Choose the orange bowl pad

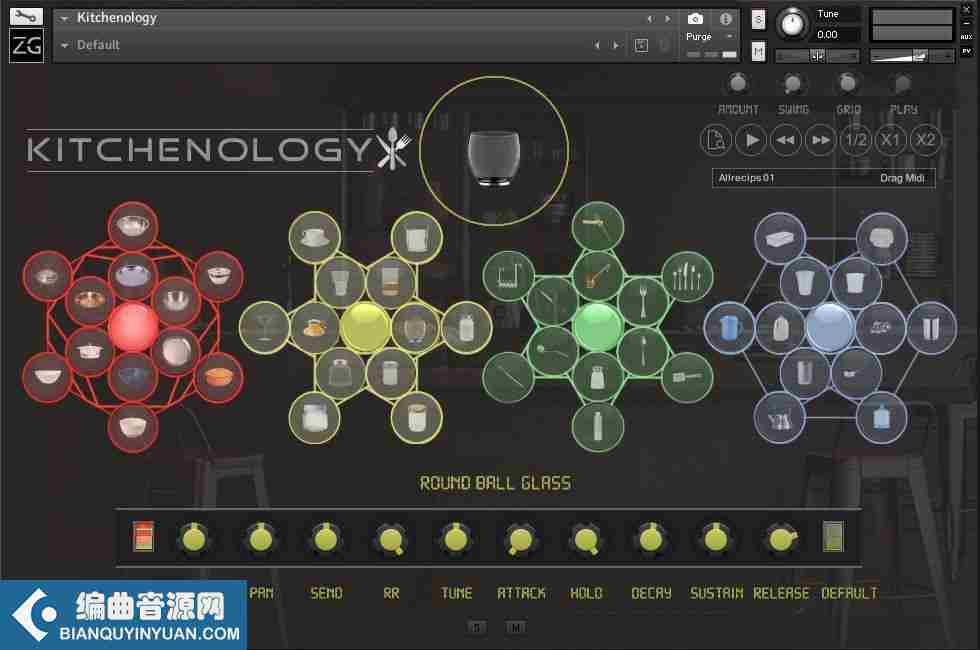(218, 378)
